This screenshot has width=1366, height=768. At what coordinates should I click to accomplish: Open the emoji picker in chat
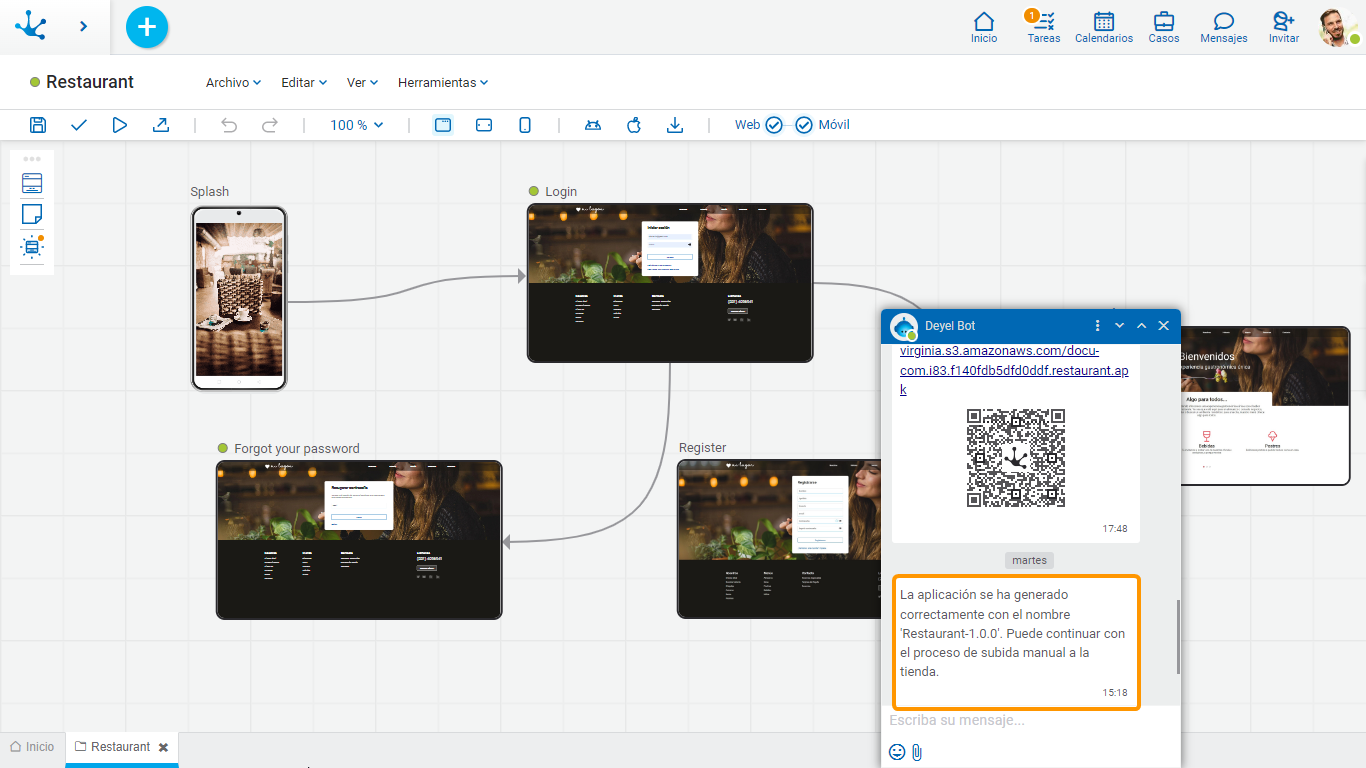[897, 752]
